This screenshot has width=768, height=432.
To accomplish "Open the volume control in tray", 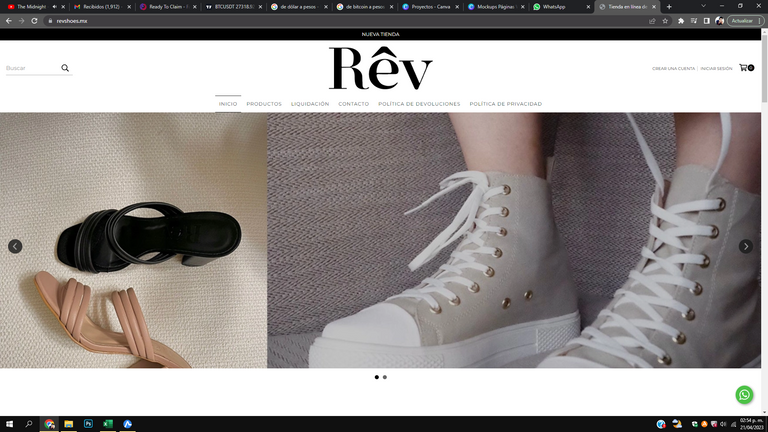I will point(723,424).
